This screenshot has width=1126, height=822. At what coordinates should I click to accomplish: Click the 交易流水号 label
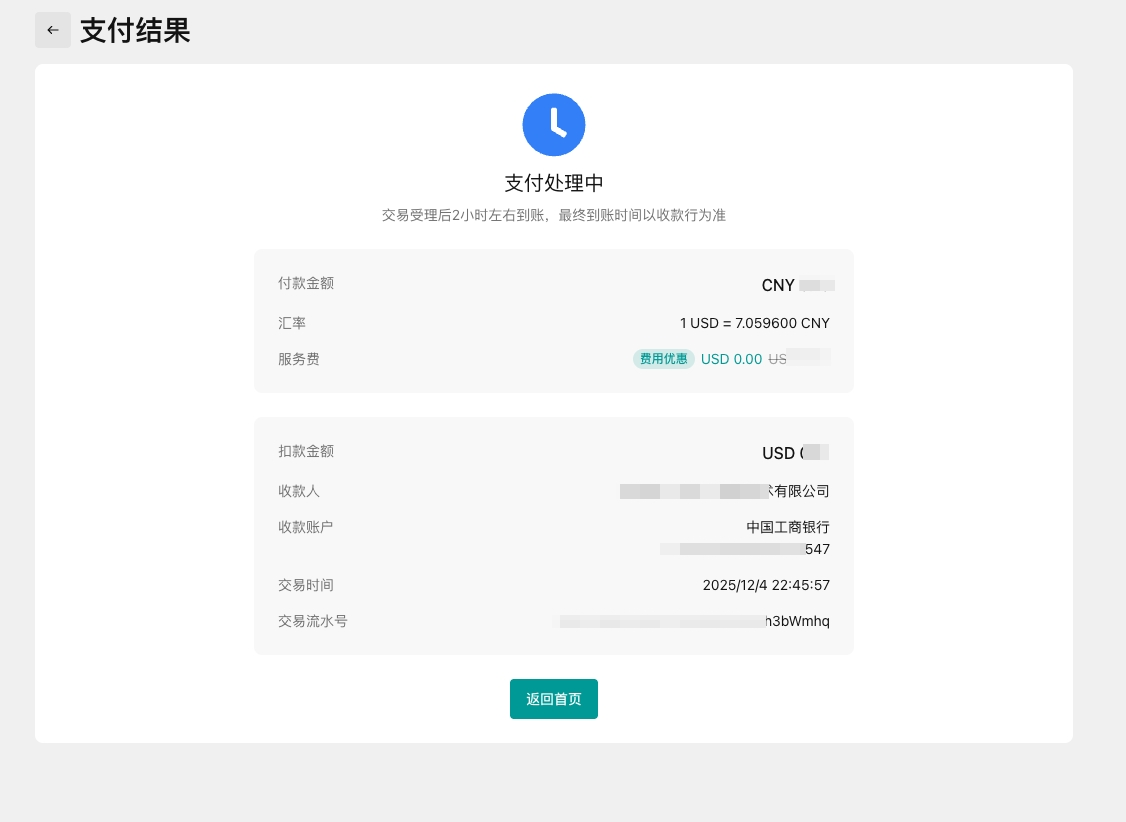pyautogui.click(x=313, y=621)
